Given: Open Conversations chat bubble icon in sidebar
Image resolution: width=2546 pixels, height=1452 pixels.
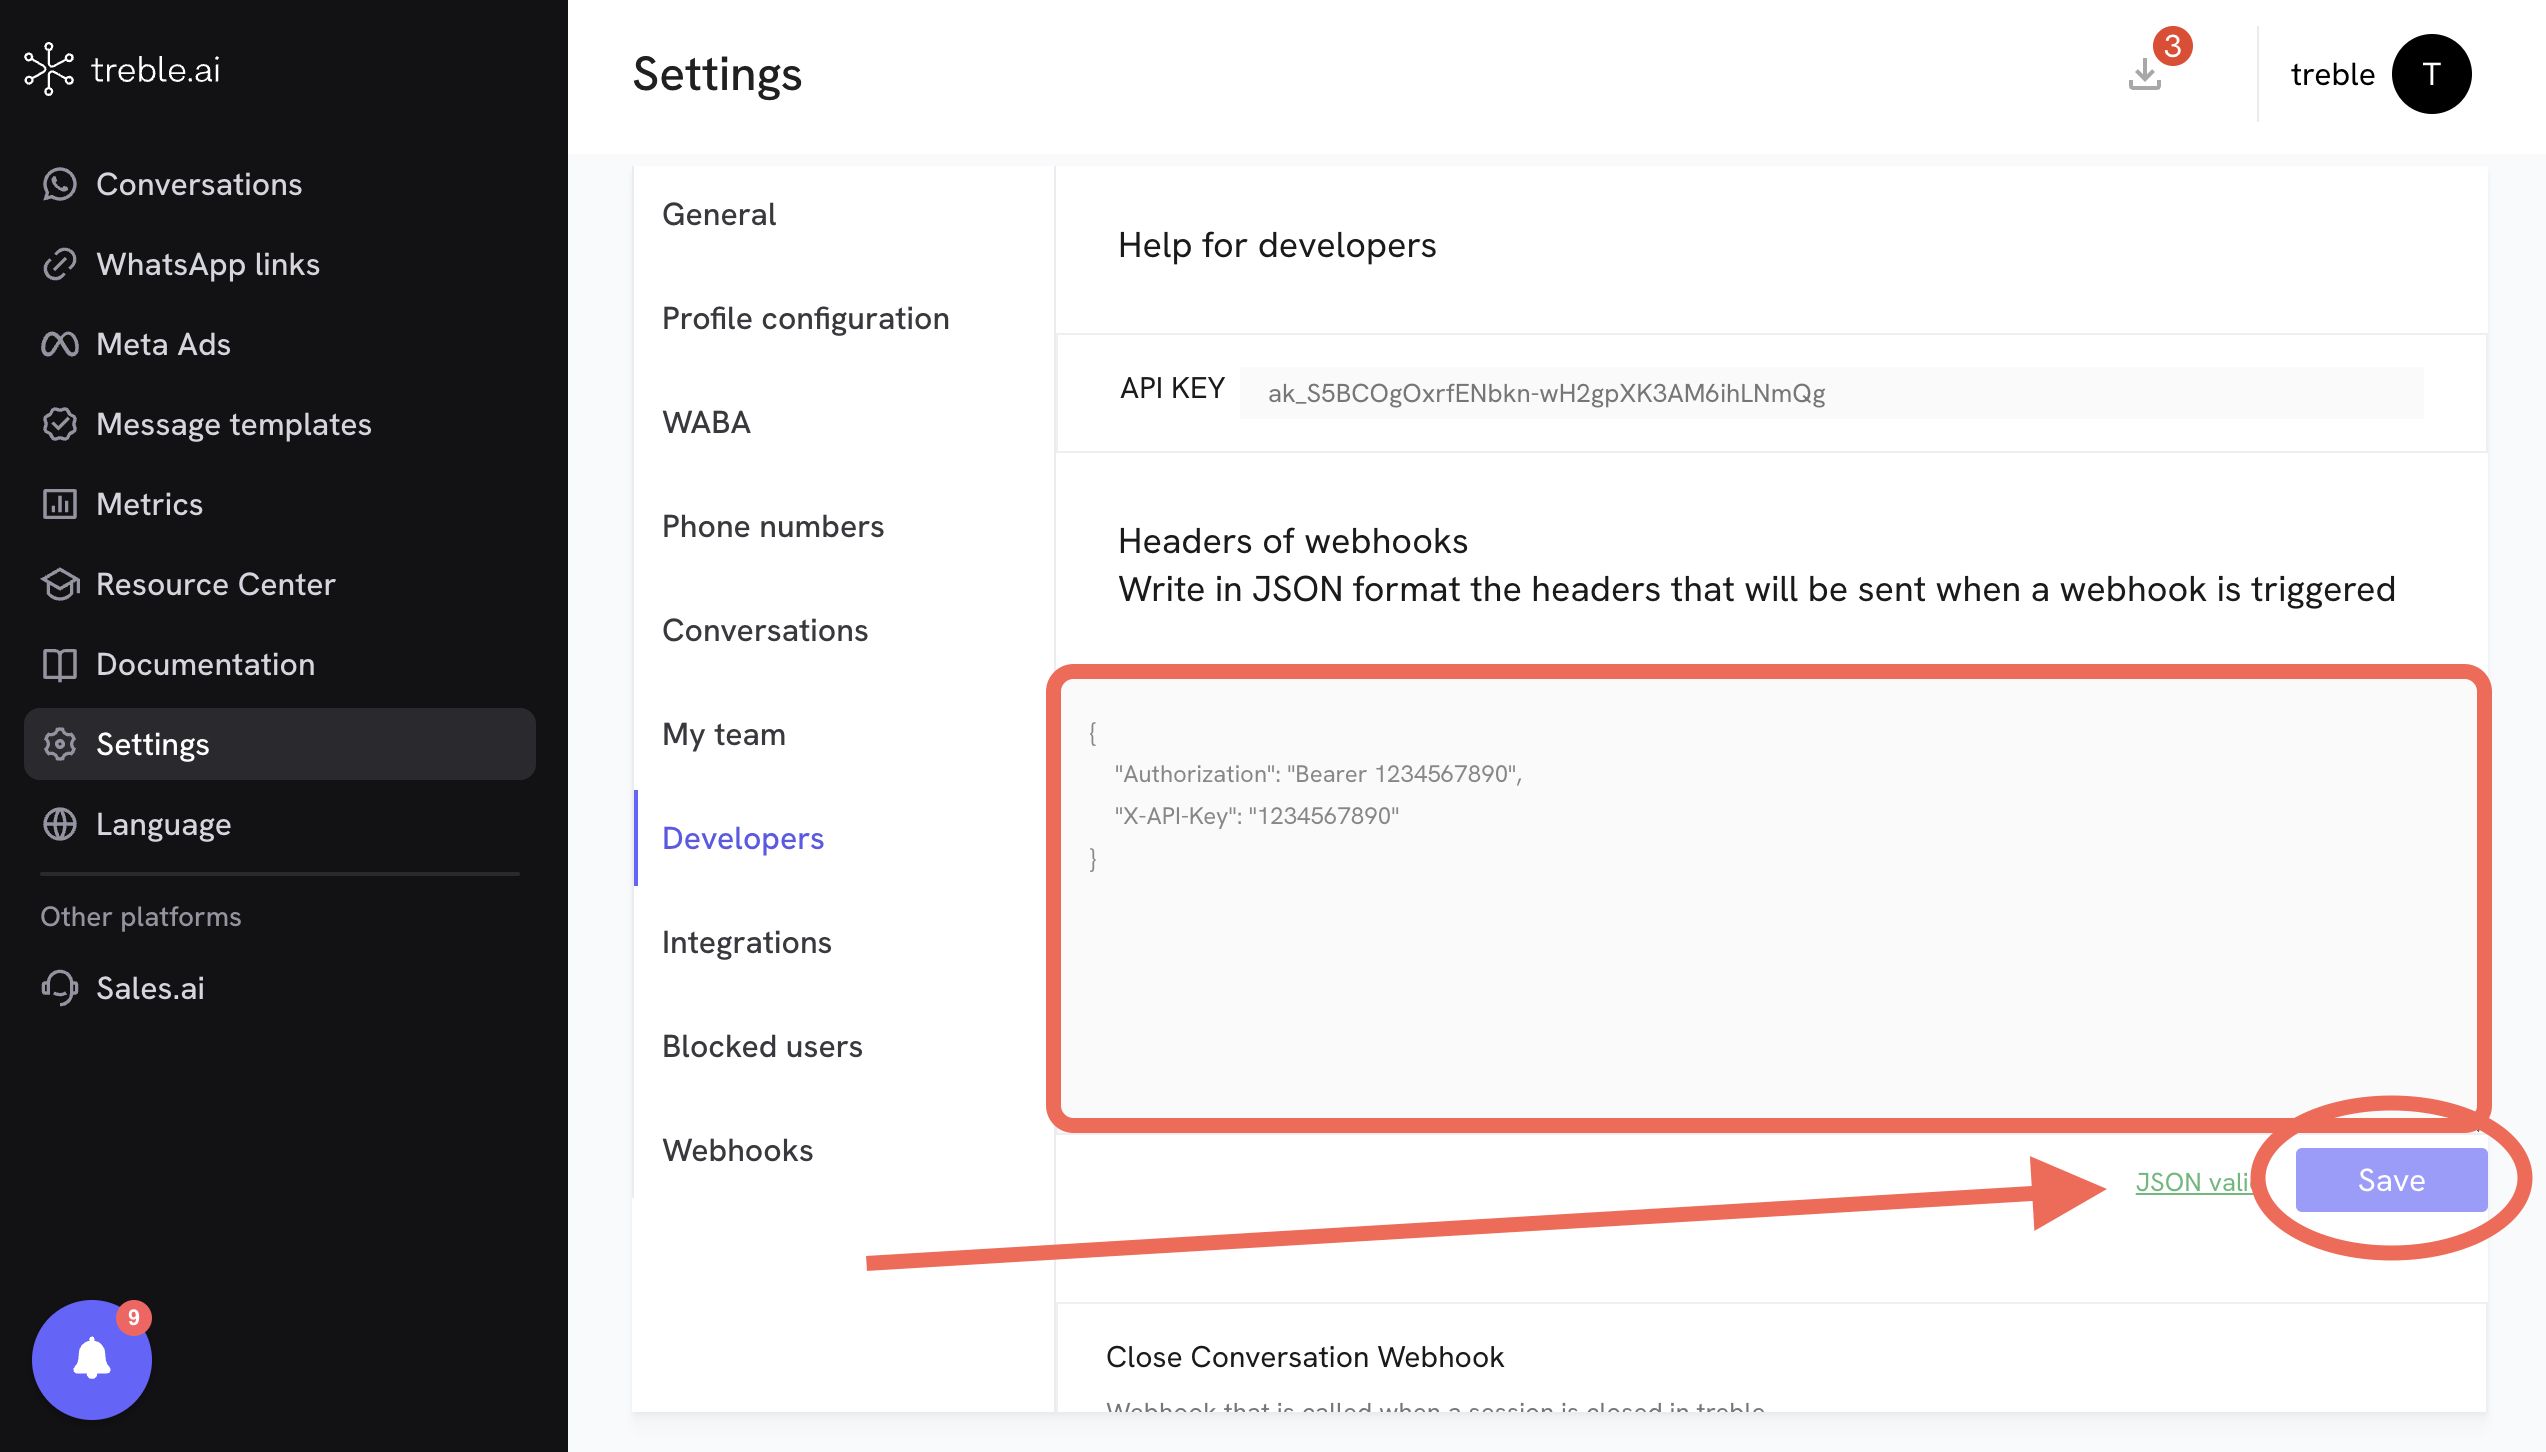Looking at the screenshot, I should pos(60,184).
